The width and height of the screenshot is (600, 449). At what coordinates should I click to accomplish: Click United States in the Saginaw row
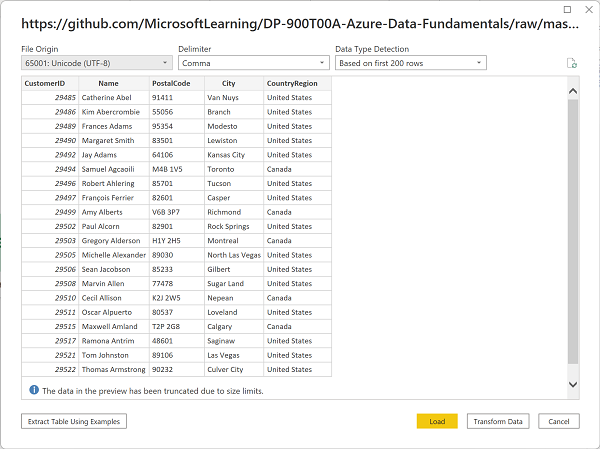(x=297, y=341)
